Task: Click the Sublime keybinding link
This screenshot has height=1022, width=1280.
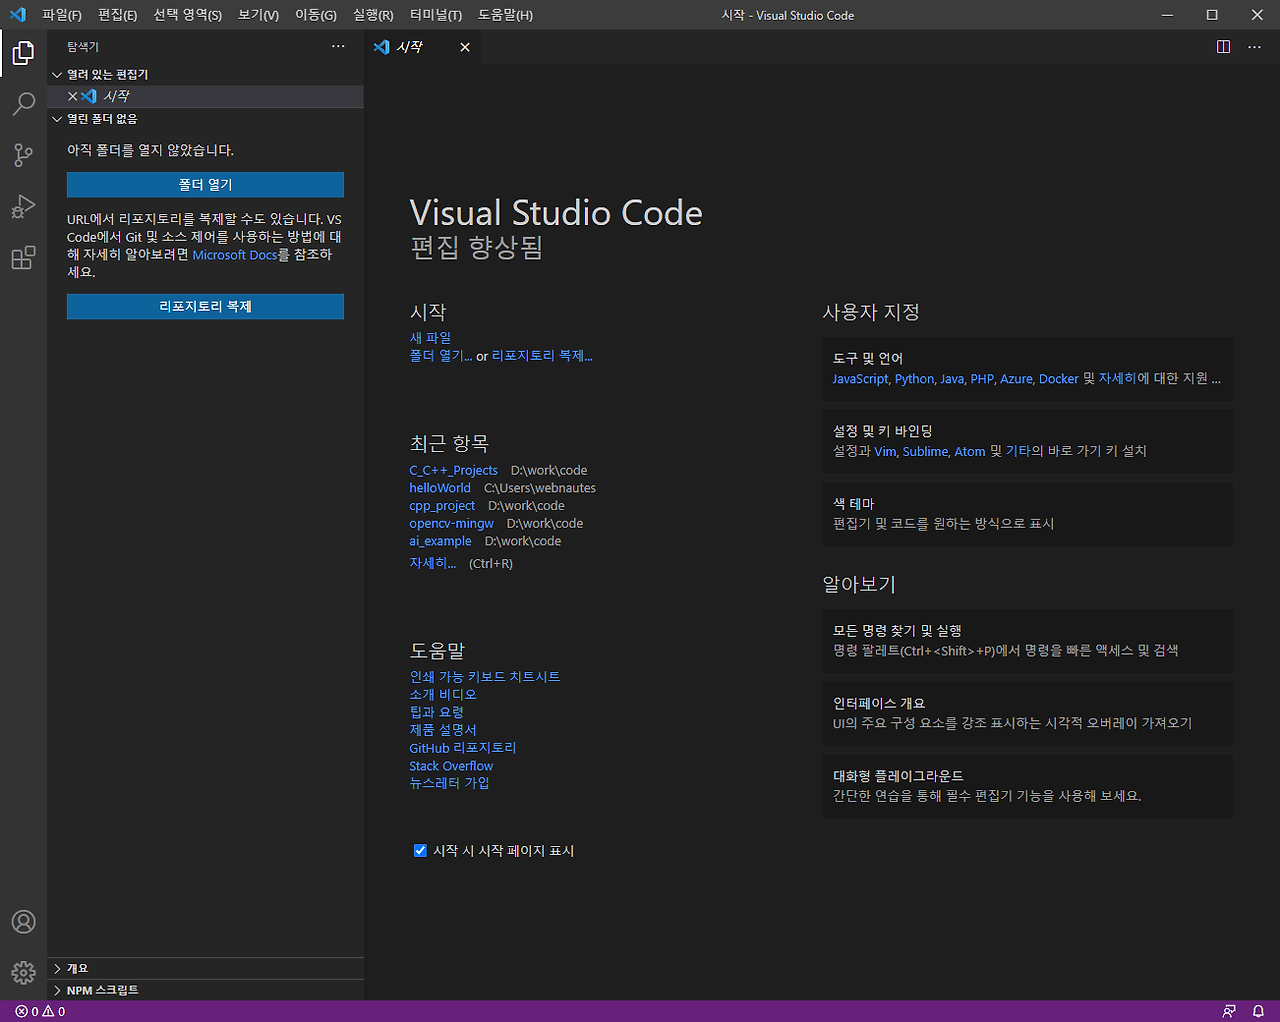Action: [x=925, y=452]
